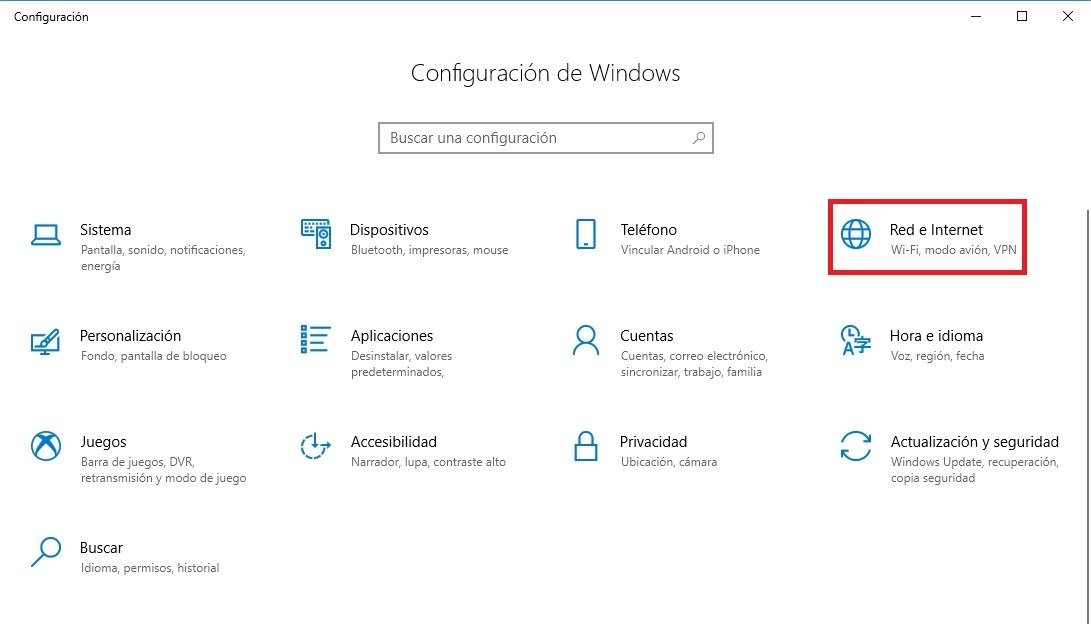Screen dimensions: 1091x624
Task: Click 'Pantalla, sonido, notificaciones' description
Action: point(163,250)
